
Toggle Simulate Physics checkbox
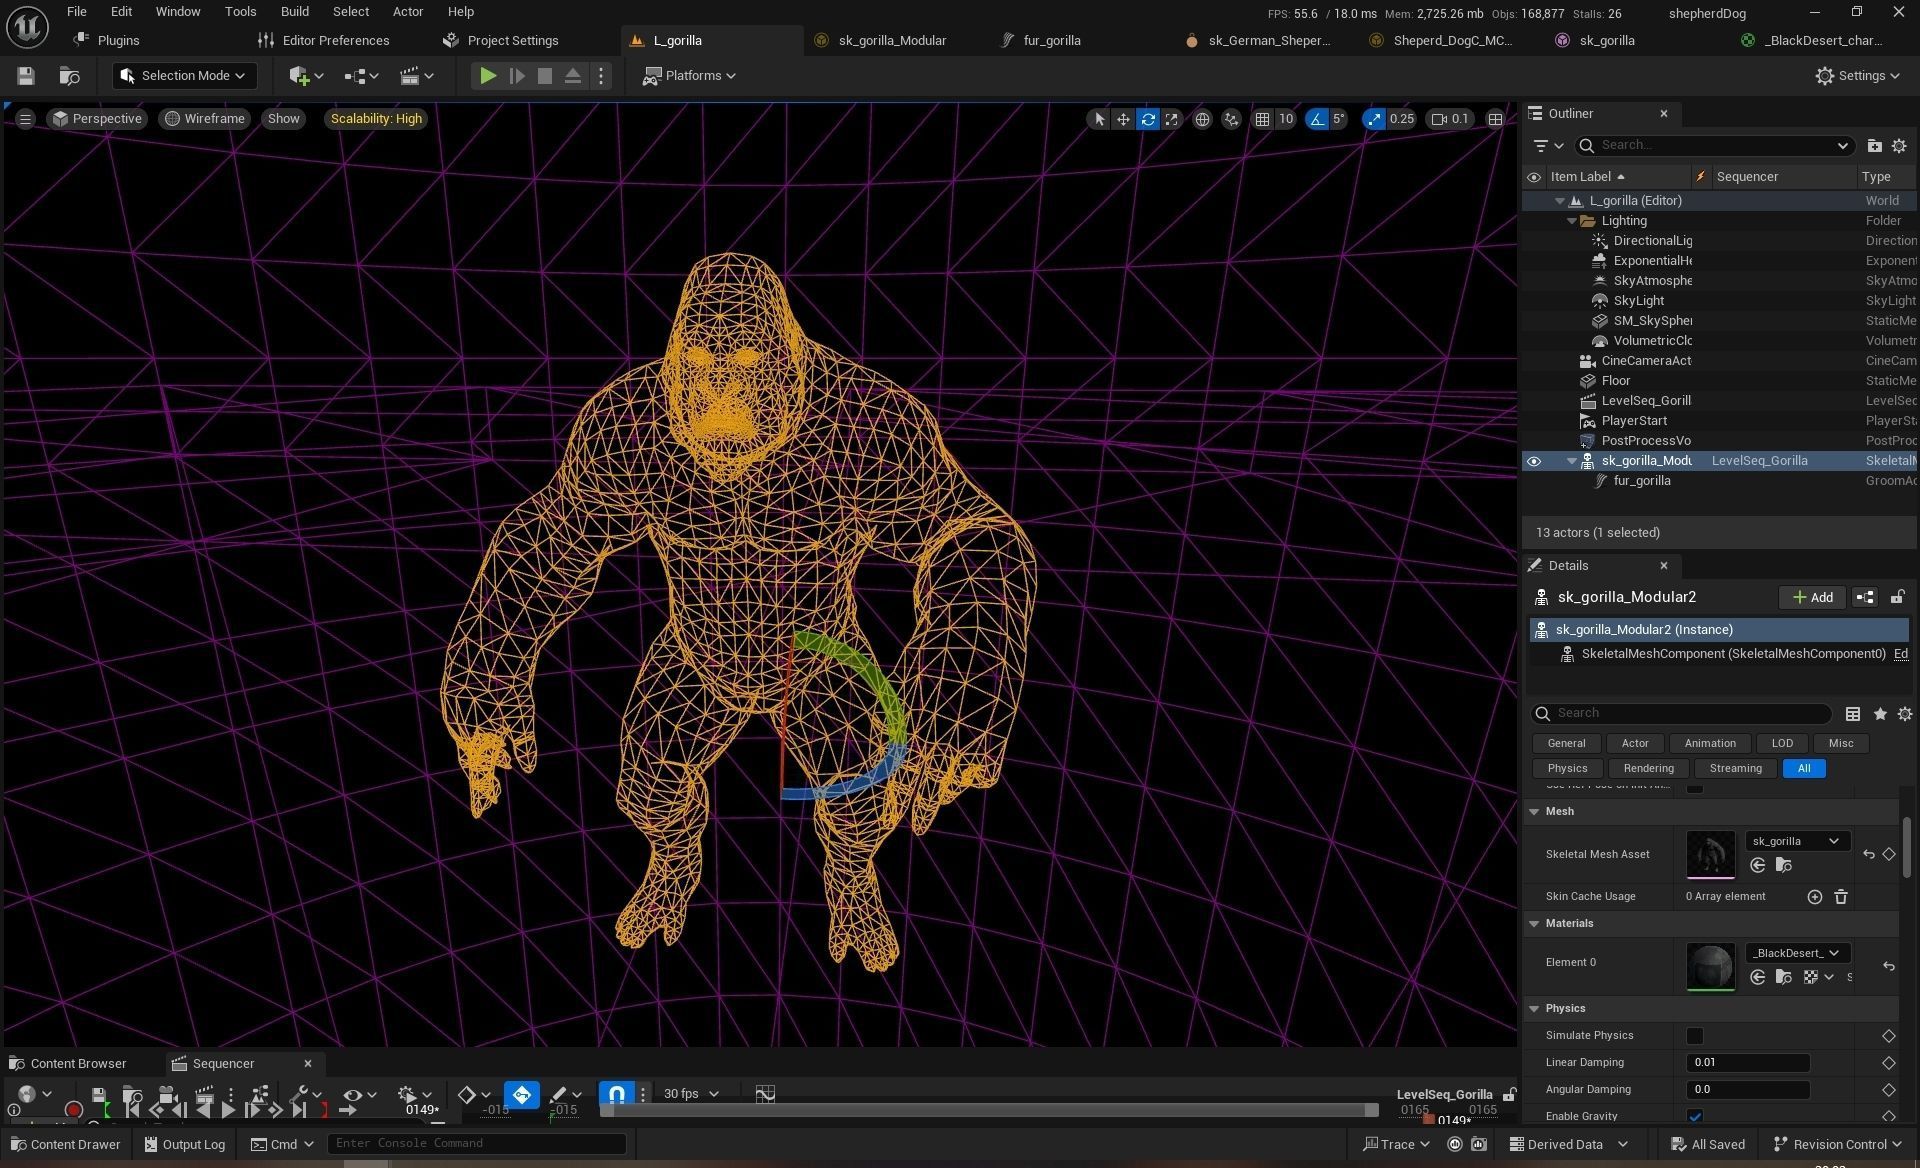[x=1694, y=1036]
